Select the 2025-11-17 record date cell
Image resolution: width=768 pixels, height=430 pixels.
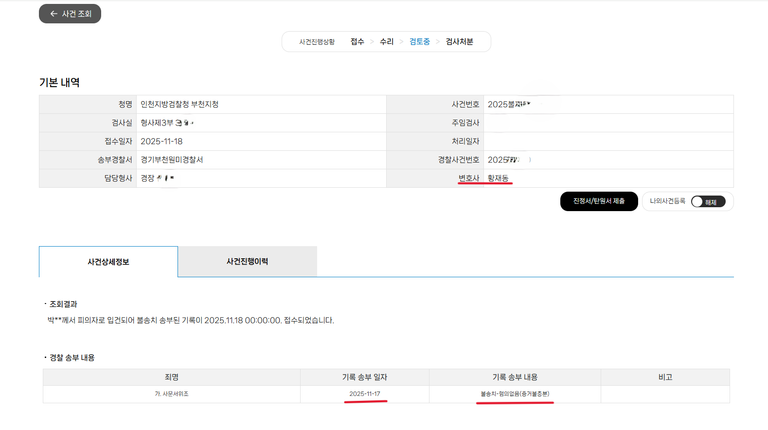[x=364, y=394]
